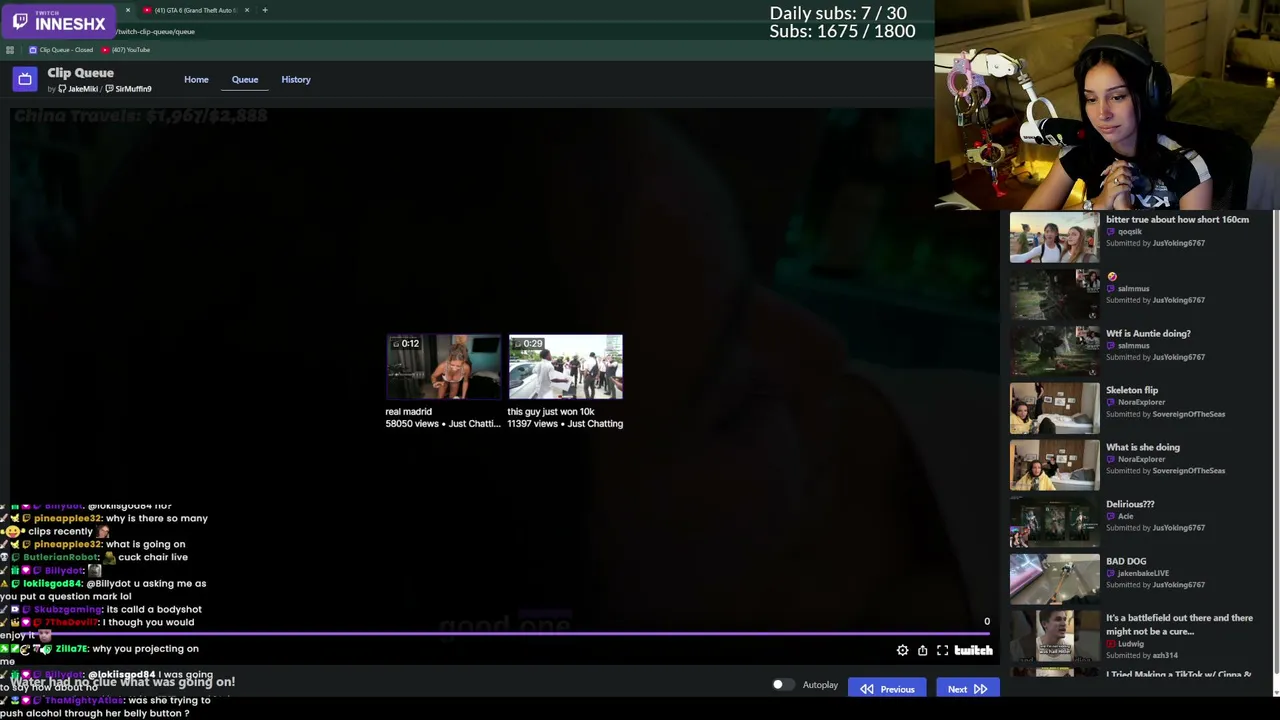Open SirMuffin9 Twitch profile link
This screenshot has height=720, width=1280.
129,89
